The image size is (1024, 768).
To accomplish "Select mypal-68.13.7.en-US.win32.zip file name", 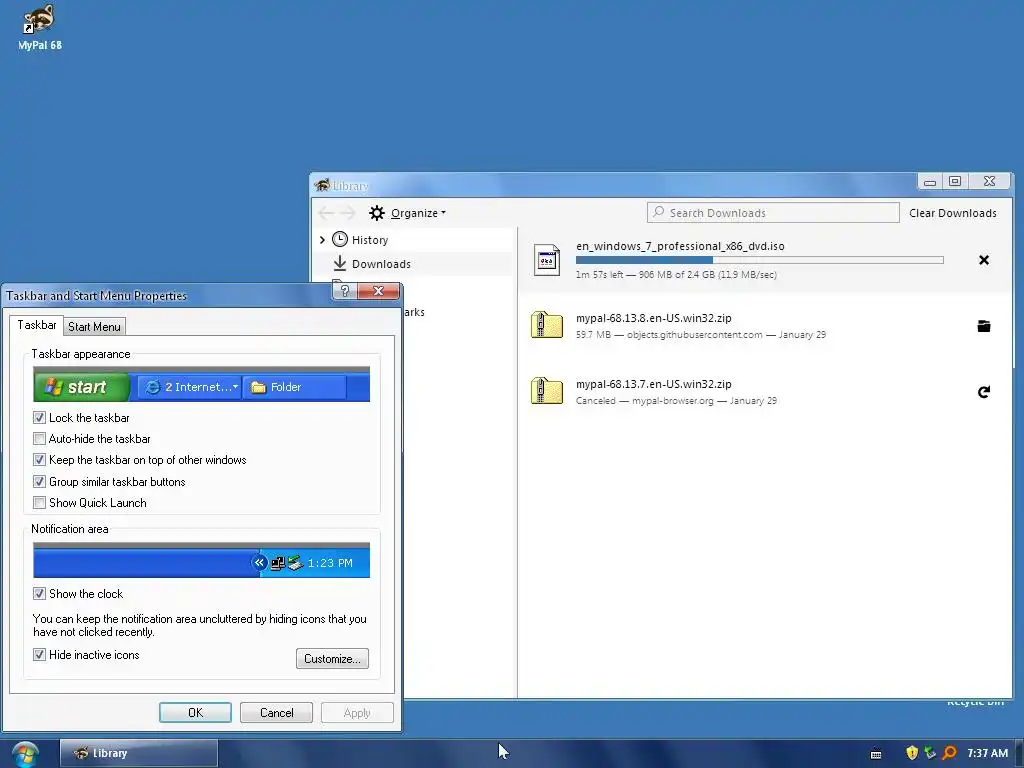I will click(x=653, y=384).
